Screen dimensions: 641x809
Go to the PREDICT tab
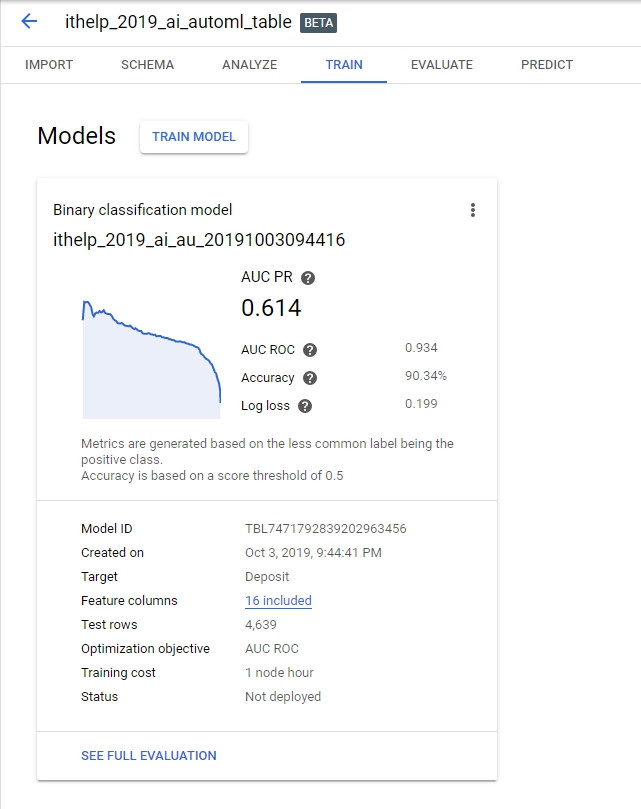tap(547, 64)
